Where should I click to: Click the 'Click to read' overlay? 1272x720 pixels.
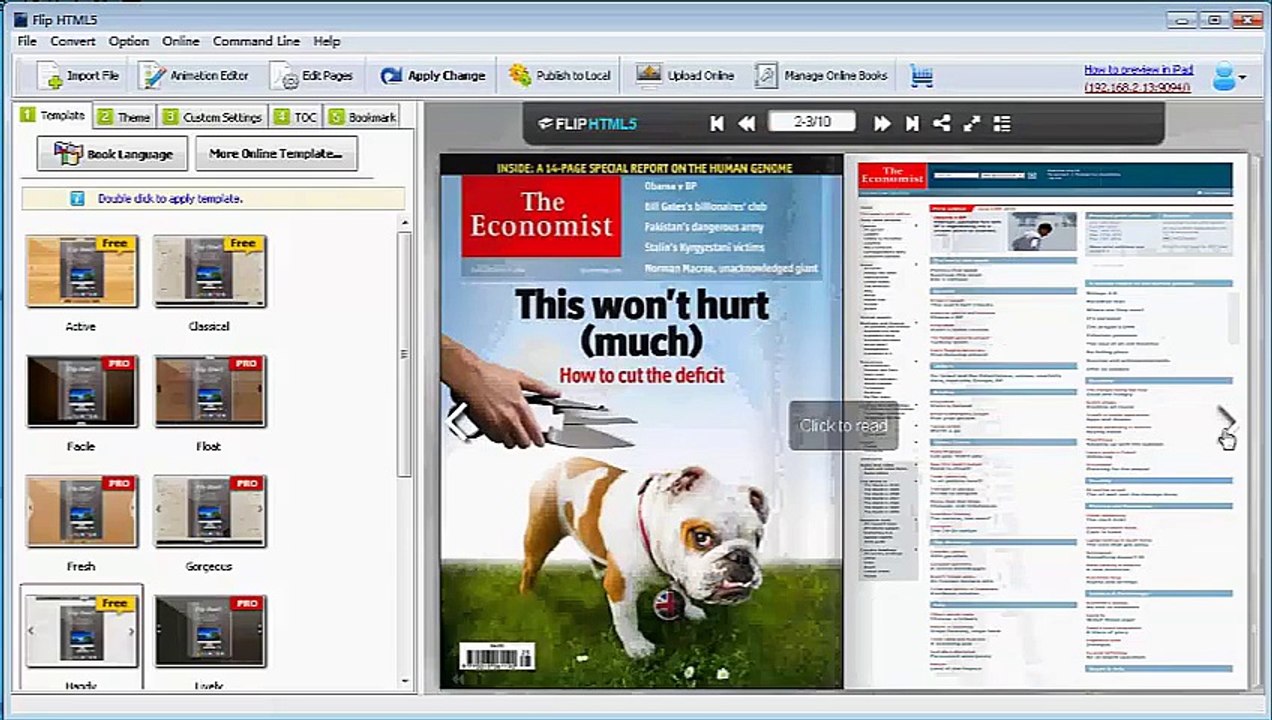pyautogui.click(x=843, y=426)
